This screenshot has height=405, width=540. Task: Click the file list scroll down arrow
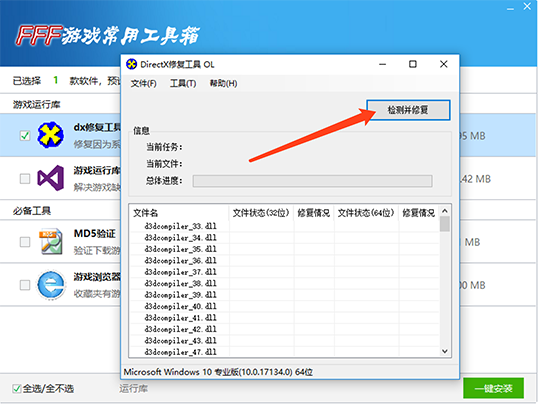[445, 351]
